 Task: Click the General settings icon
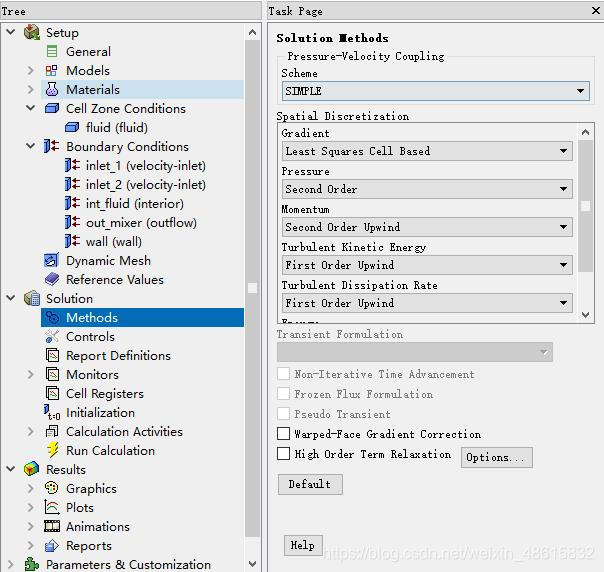pos(52,52)
